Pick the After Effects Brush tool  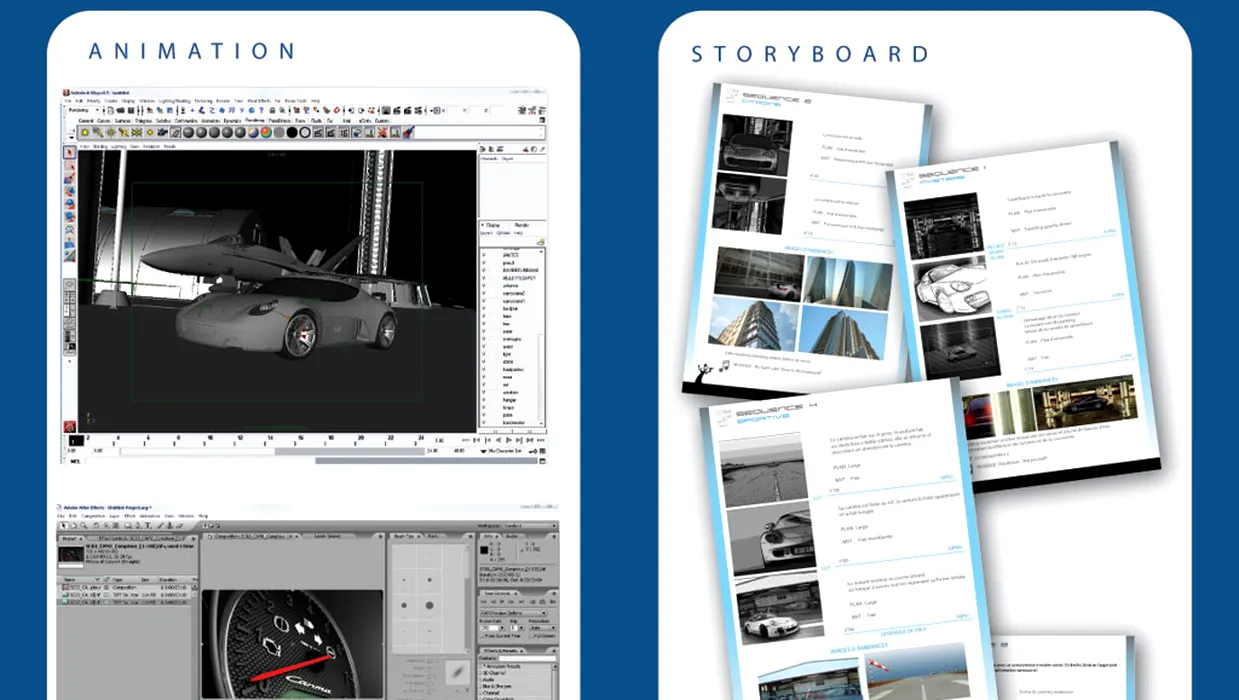click(160, 525)
